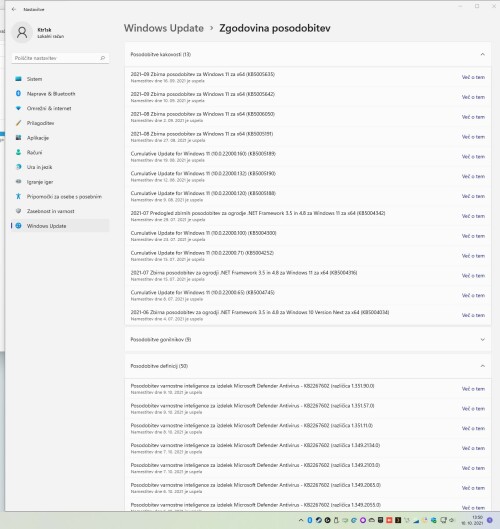
Task: Expand the Posodobitve gonilnikov section
Action: [482, 339]
